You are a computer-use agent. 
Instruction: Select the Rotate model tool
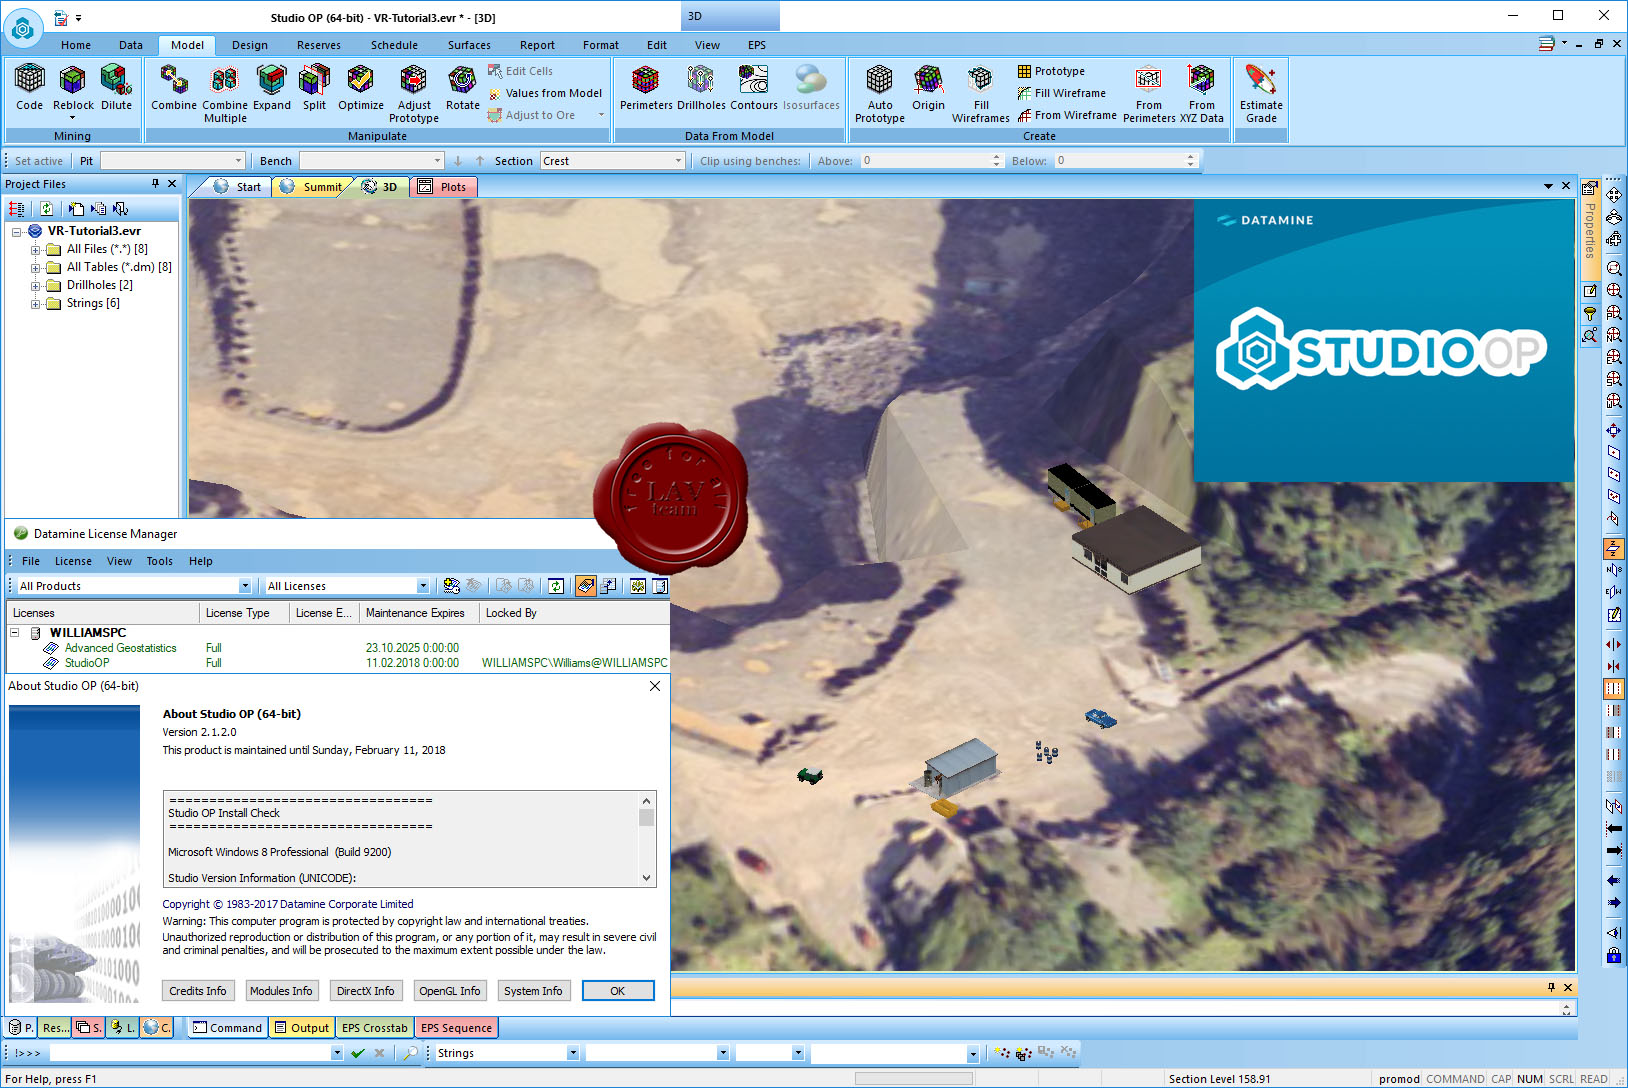tap(462, 87)
